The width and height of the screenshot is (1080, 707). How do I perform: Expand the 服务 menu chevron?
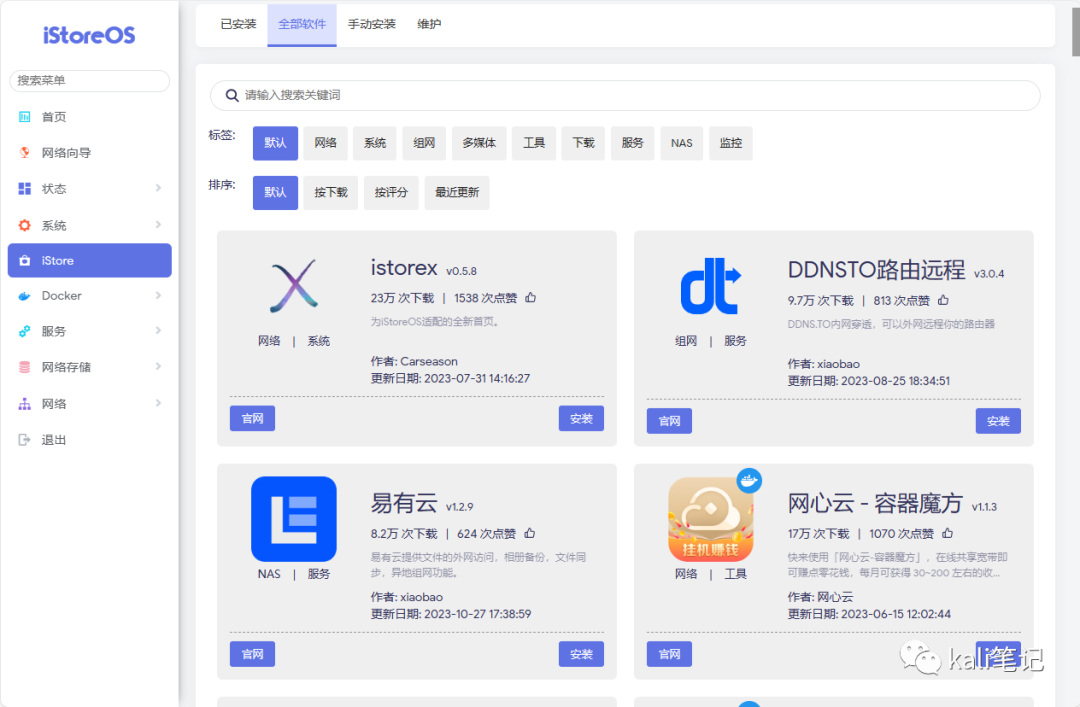coord(158,331)
